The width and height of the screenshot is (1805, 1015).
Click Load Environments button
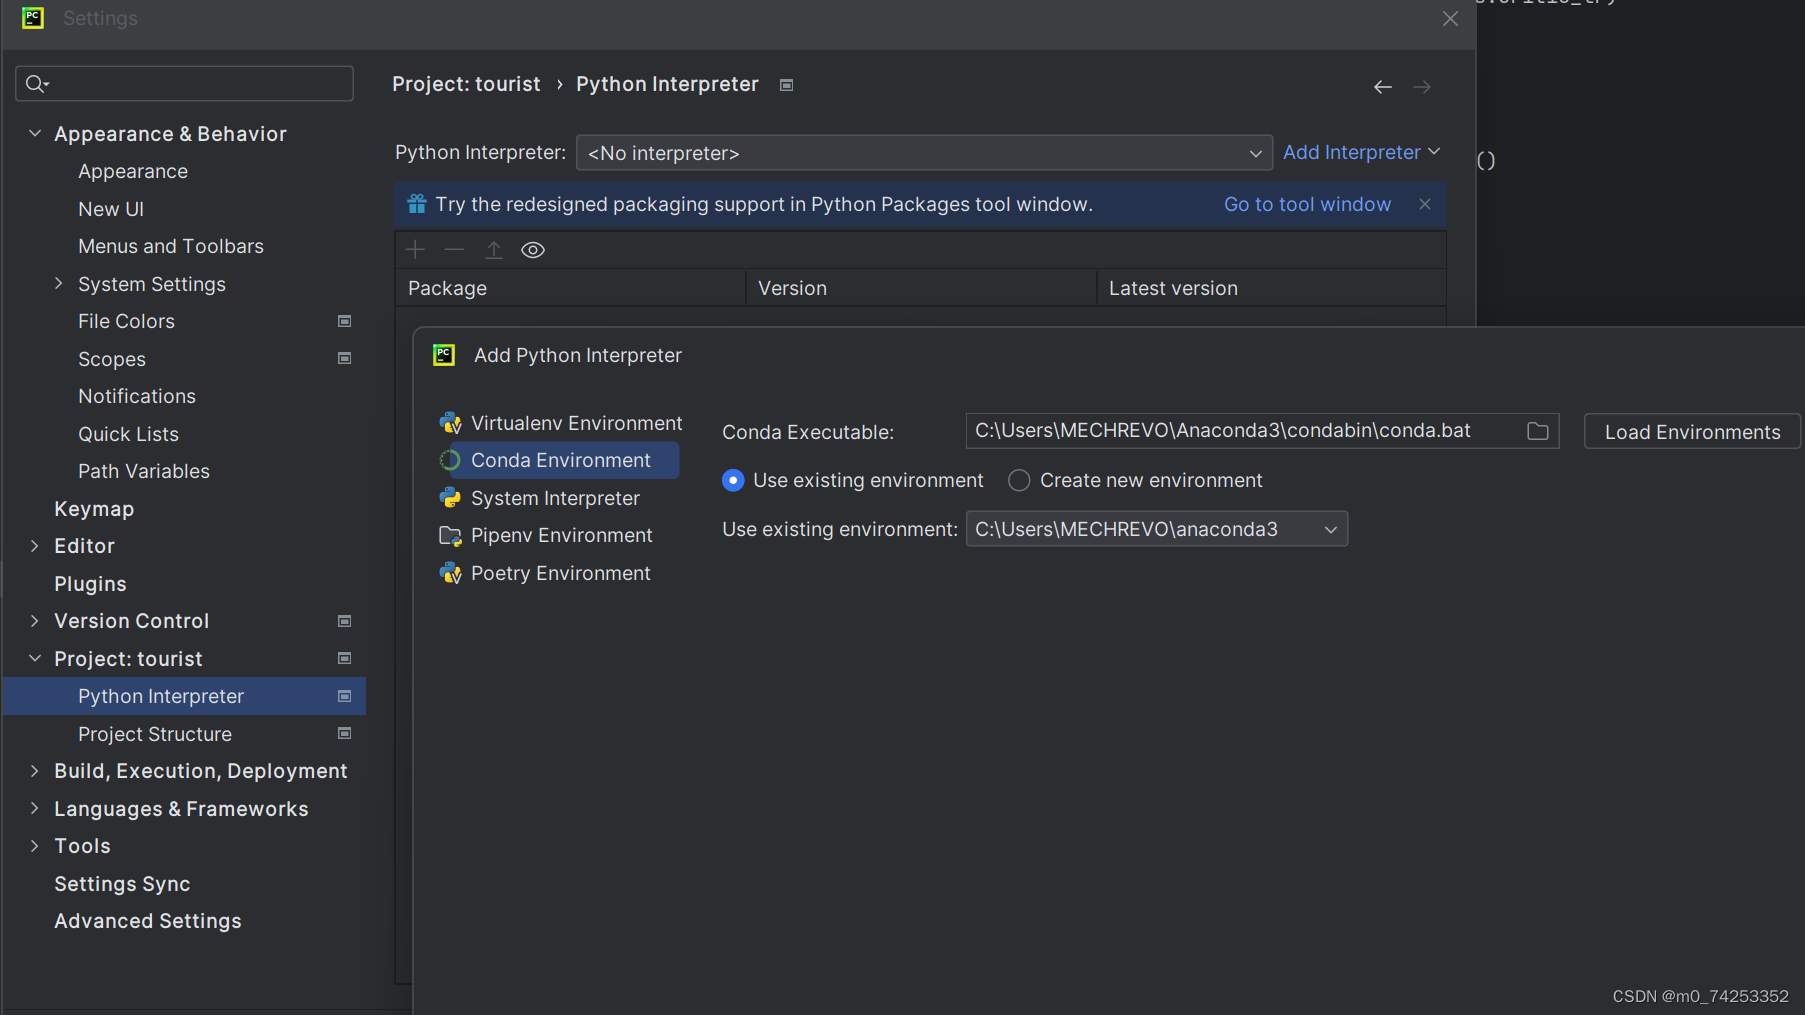click(1692, 432)
